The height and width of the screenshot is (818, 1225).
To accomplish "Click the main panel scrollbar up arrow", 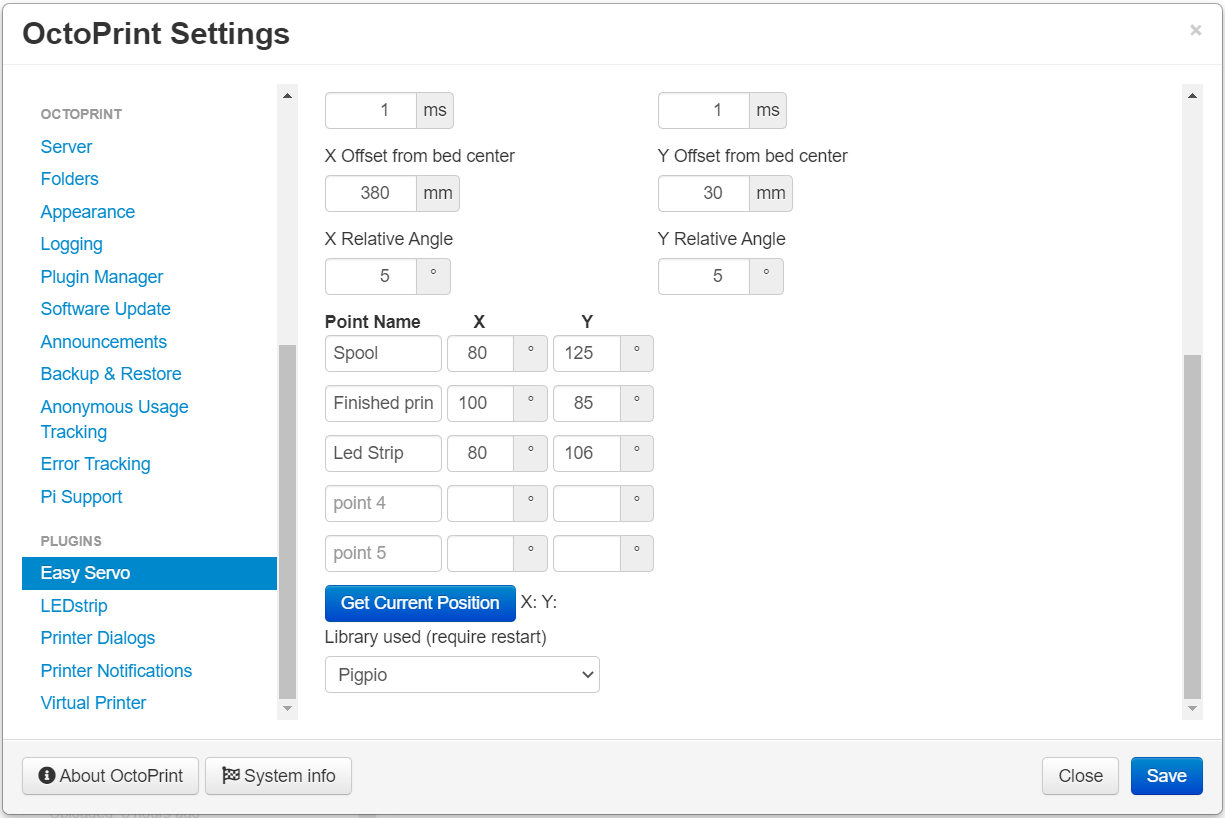I will [1192, 95].
